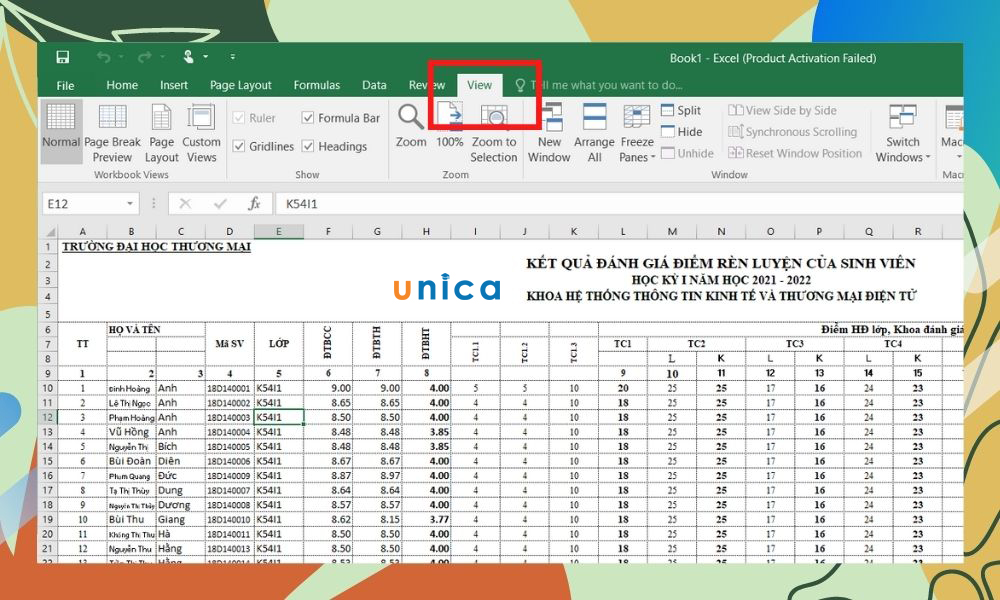Click the Redo arrow icon
The width and height of the screenshot is (1000, 600).
[145, 57]
